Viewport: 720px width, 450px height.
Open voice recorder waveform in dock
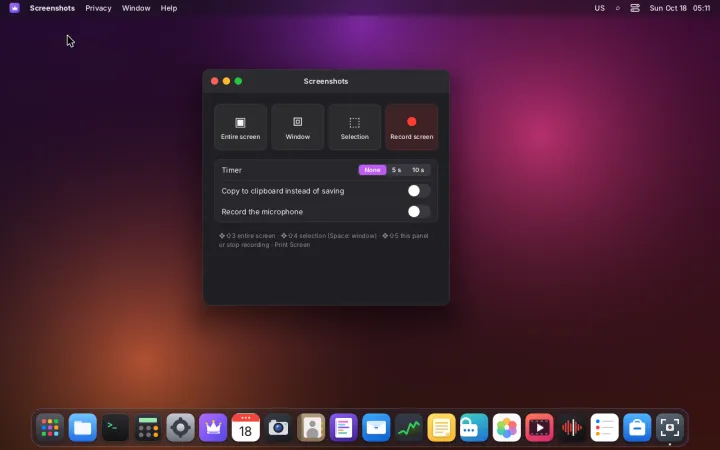pos(572,428)
